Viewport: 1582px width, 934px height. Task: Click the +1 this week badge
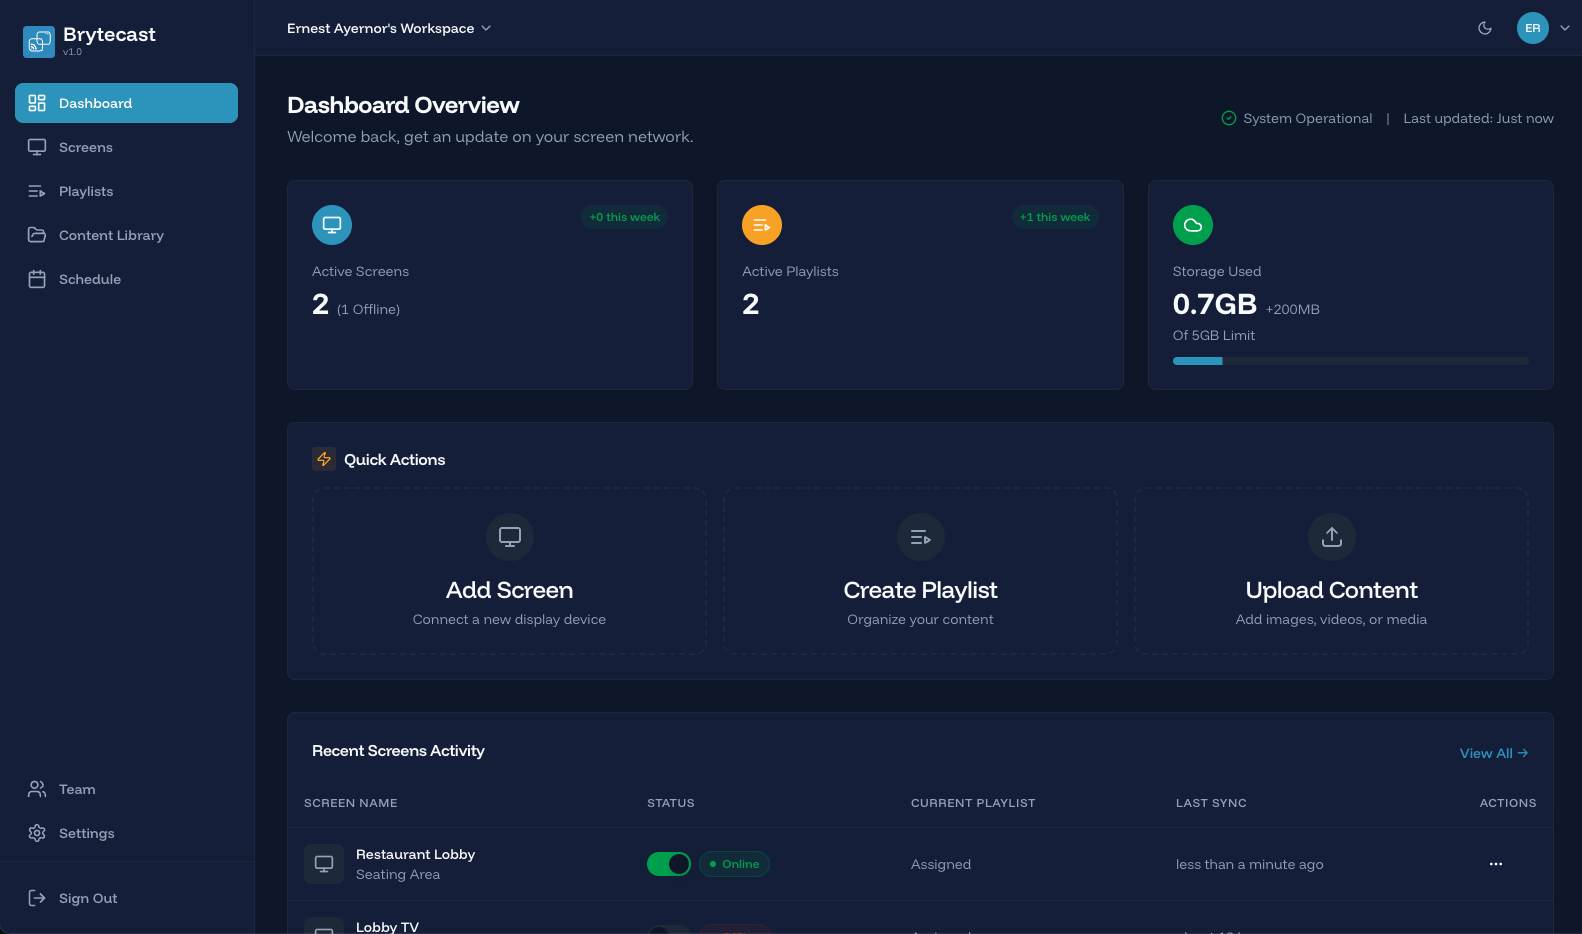coord(1055,217)
